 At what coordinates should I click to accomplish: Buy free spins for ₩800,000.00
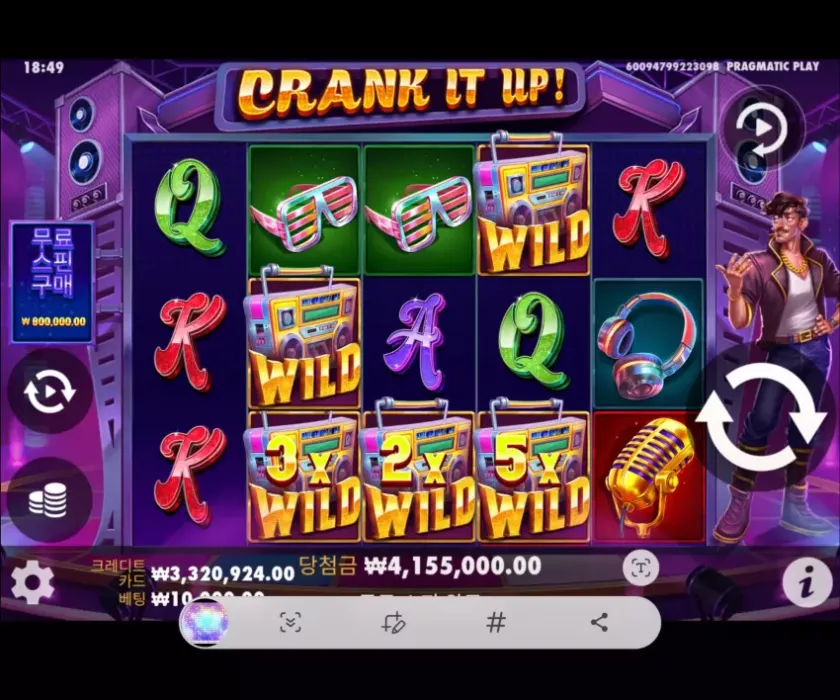click(x=52, y=282)
